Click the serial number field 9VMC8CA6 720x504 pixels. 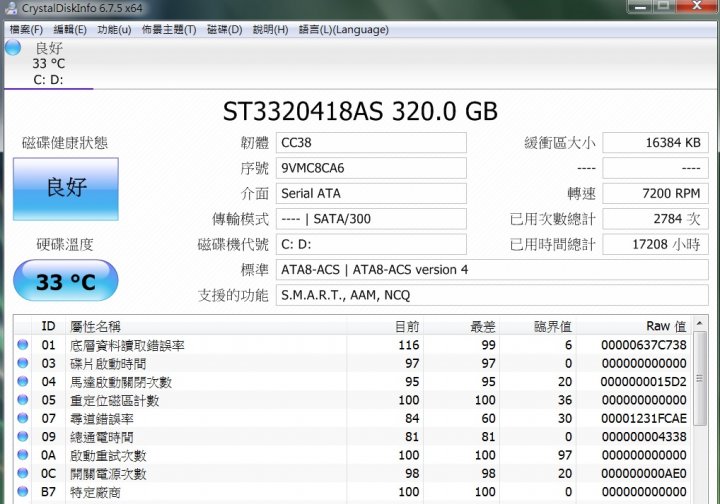(371, 168)
